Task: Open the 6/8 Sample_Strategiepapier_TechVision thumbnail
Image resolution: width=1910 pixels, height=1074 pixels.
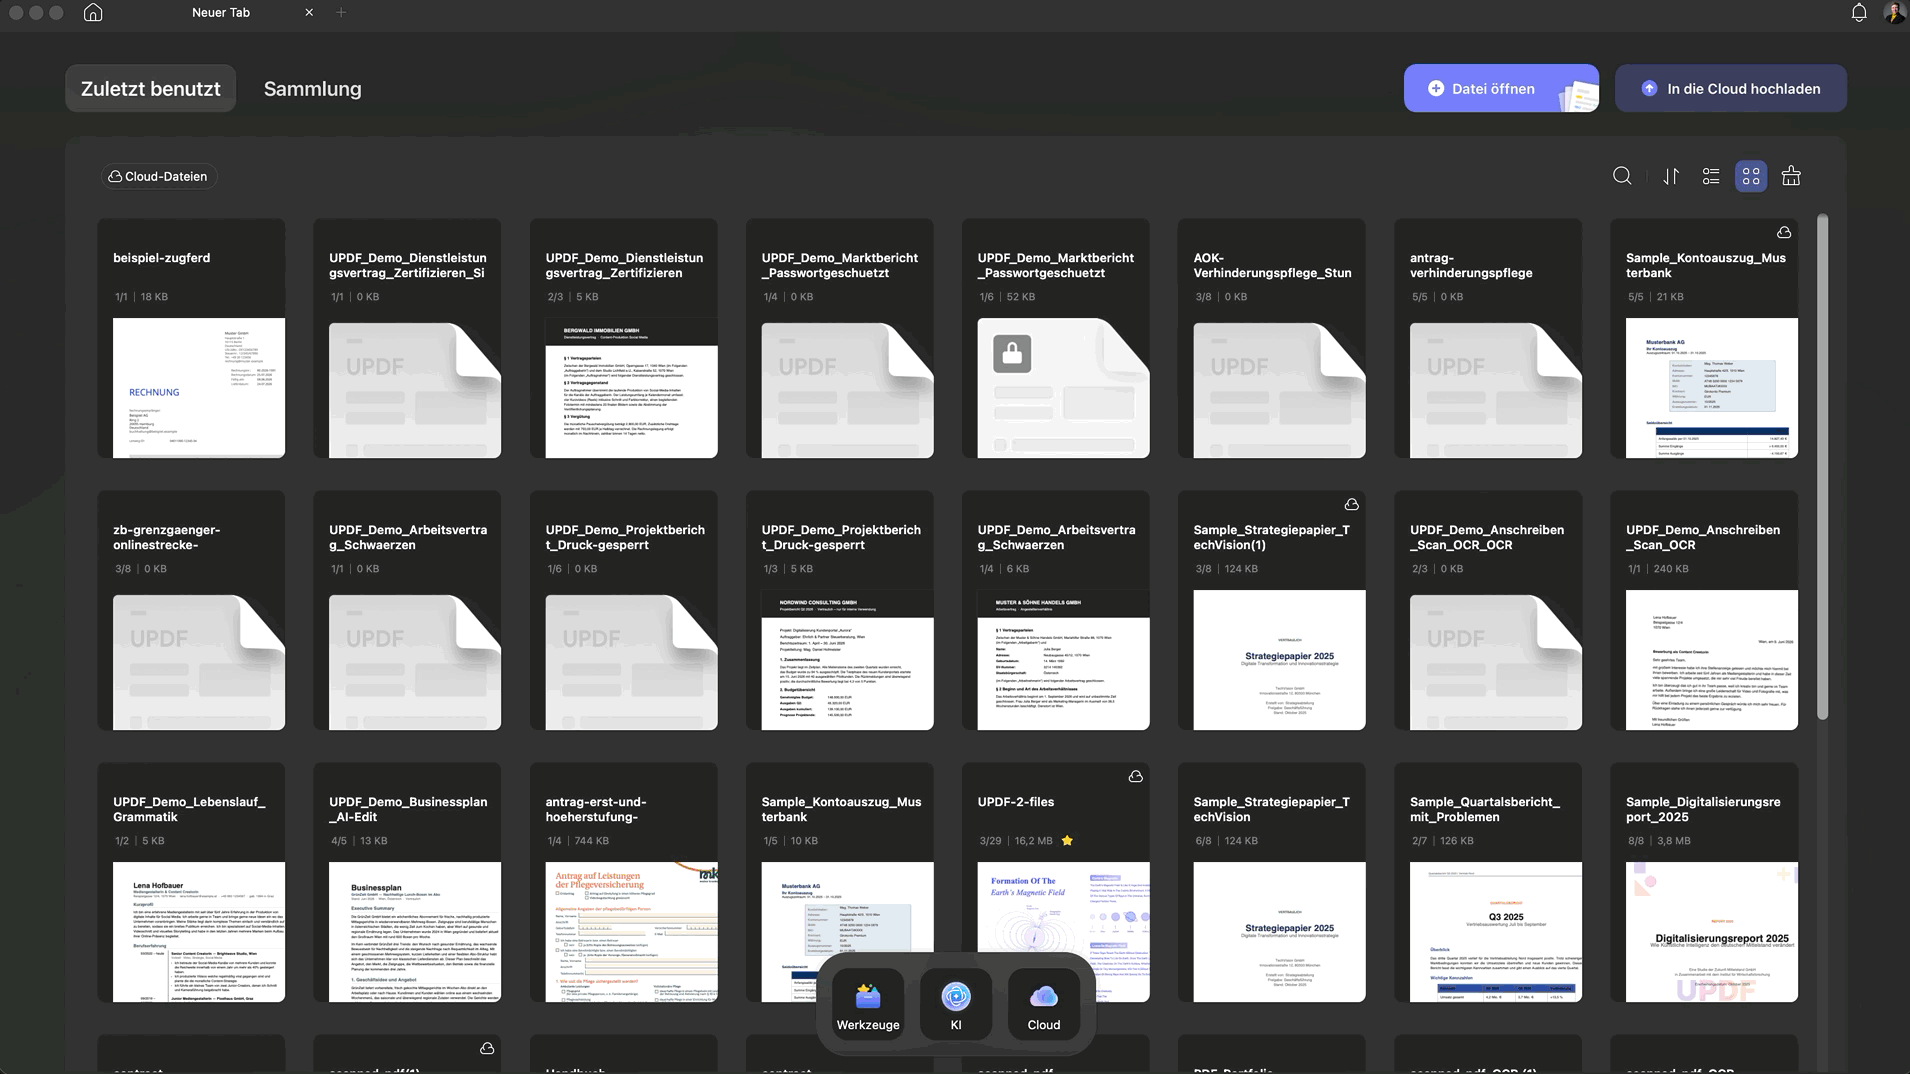Action: click(1280, 932)
